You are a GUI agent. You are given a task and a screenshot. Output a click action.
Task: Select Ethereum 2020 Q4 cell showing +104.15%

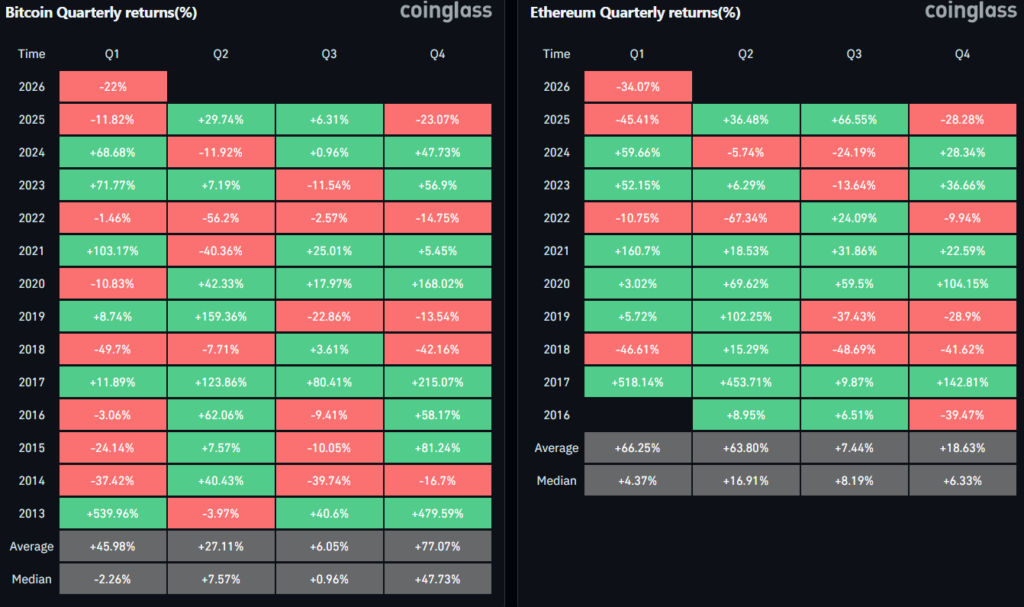pos(962,283)
